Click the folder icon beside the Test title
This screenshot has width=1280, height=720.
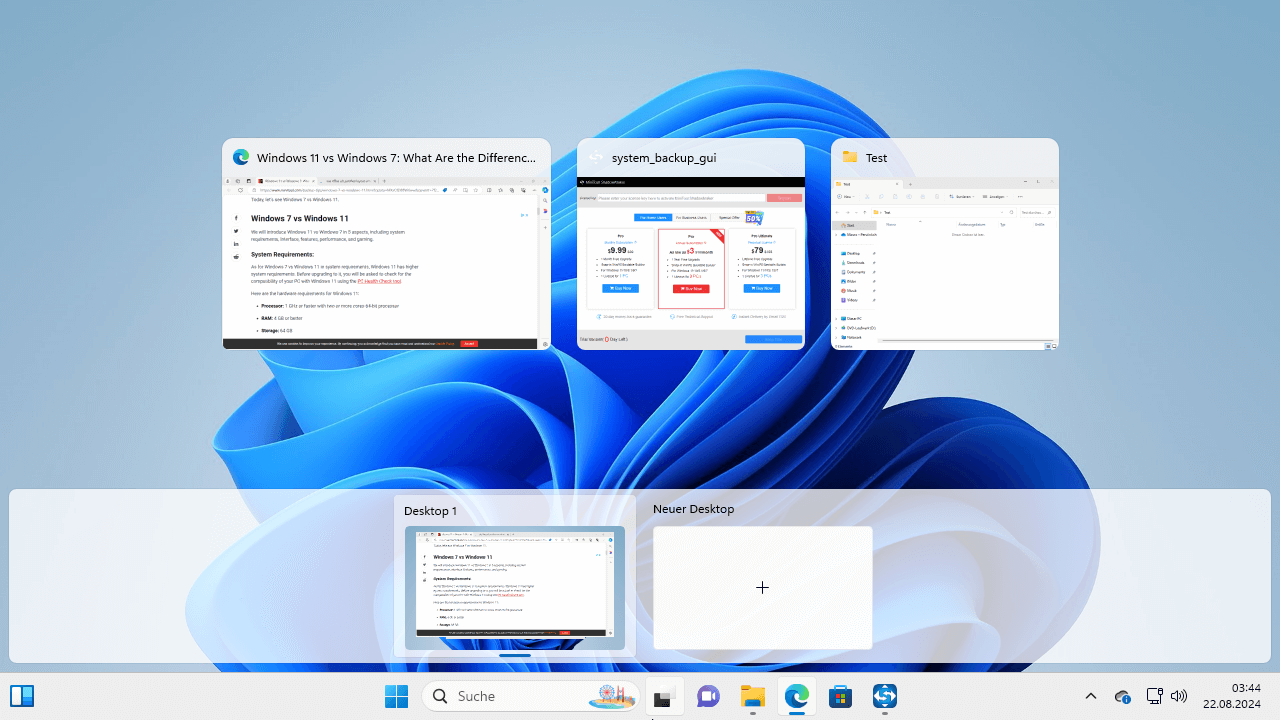point(850,157)
